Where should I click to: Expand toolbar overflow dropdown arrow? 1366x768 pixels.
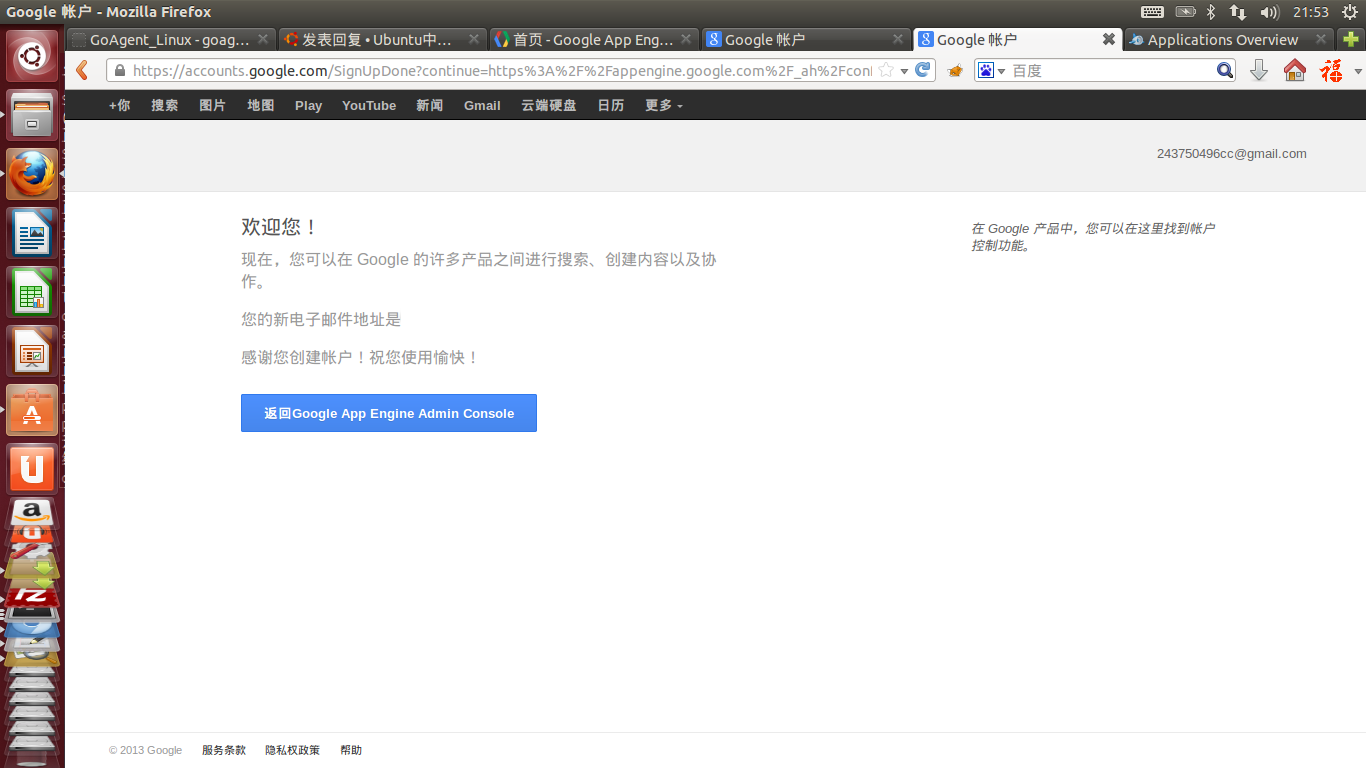click(1358, 71)
